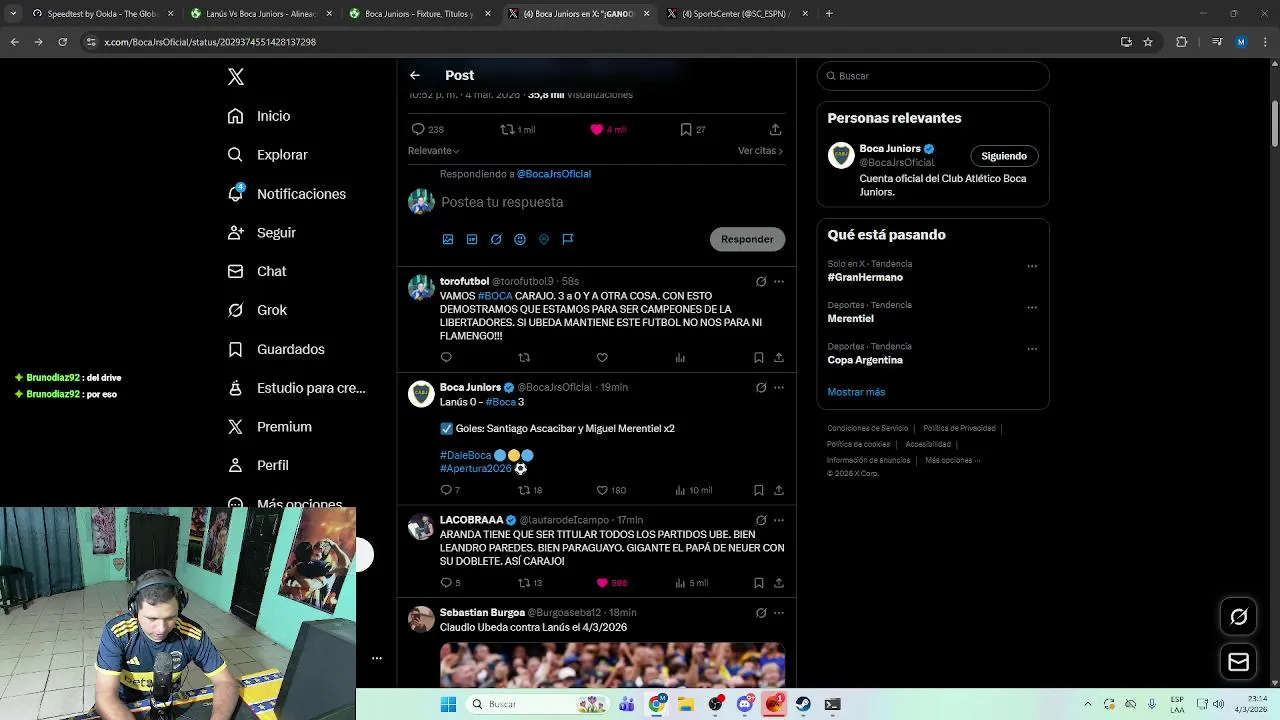
Task: Open more options on torofutbol post
Action: pos(779,282)
